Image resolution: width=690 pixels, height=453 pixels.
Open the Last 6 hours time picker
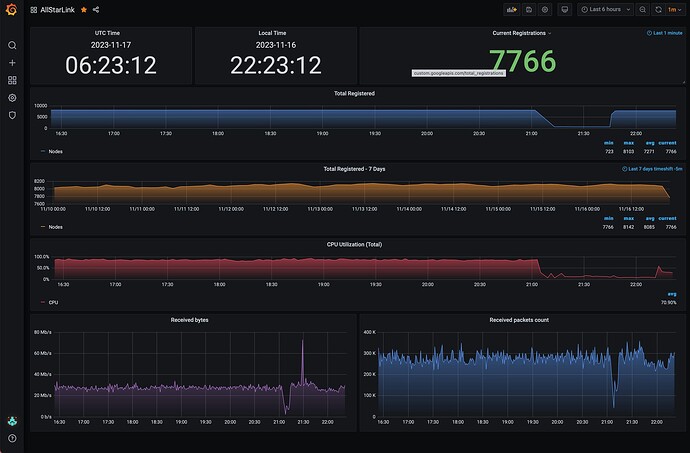(x=606, y=10)
